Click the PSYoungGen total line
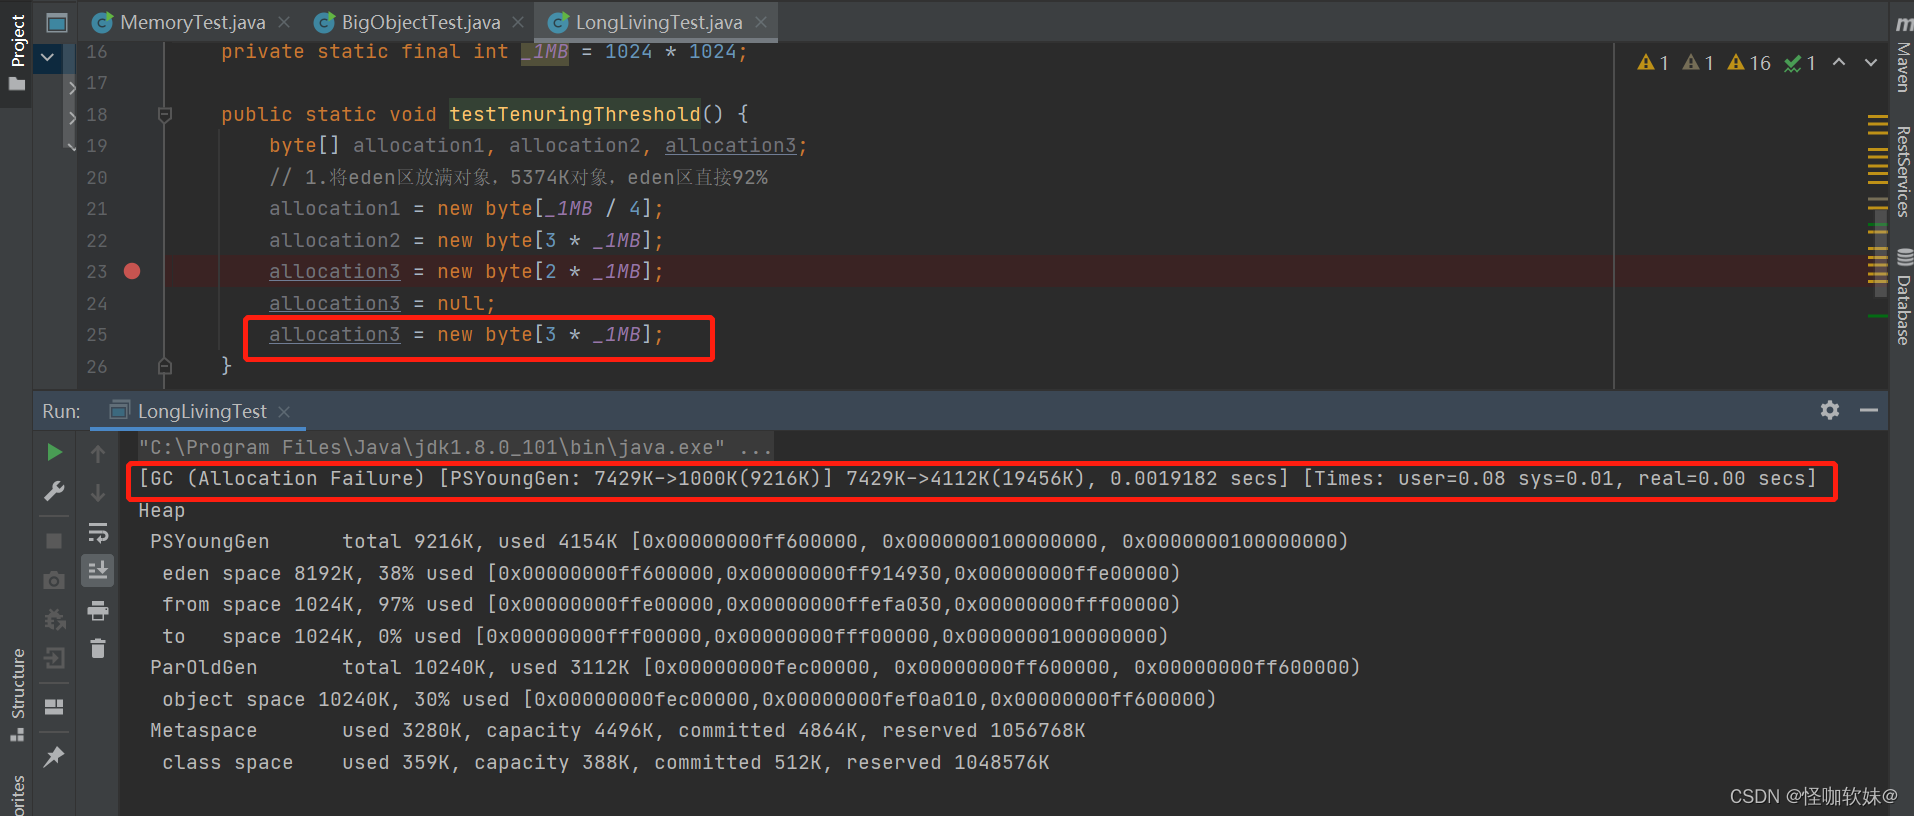Viewport: 1914px width, 816px height. pyautogui.click(x=749, y=541)
